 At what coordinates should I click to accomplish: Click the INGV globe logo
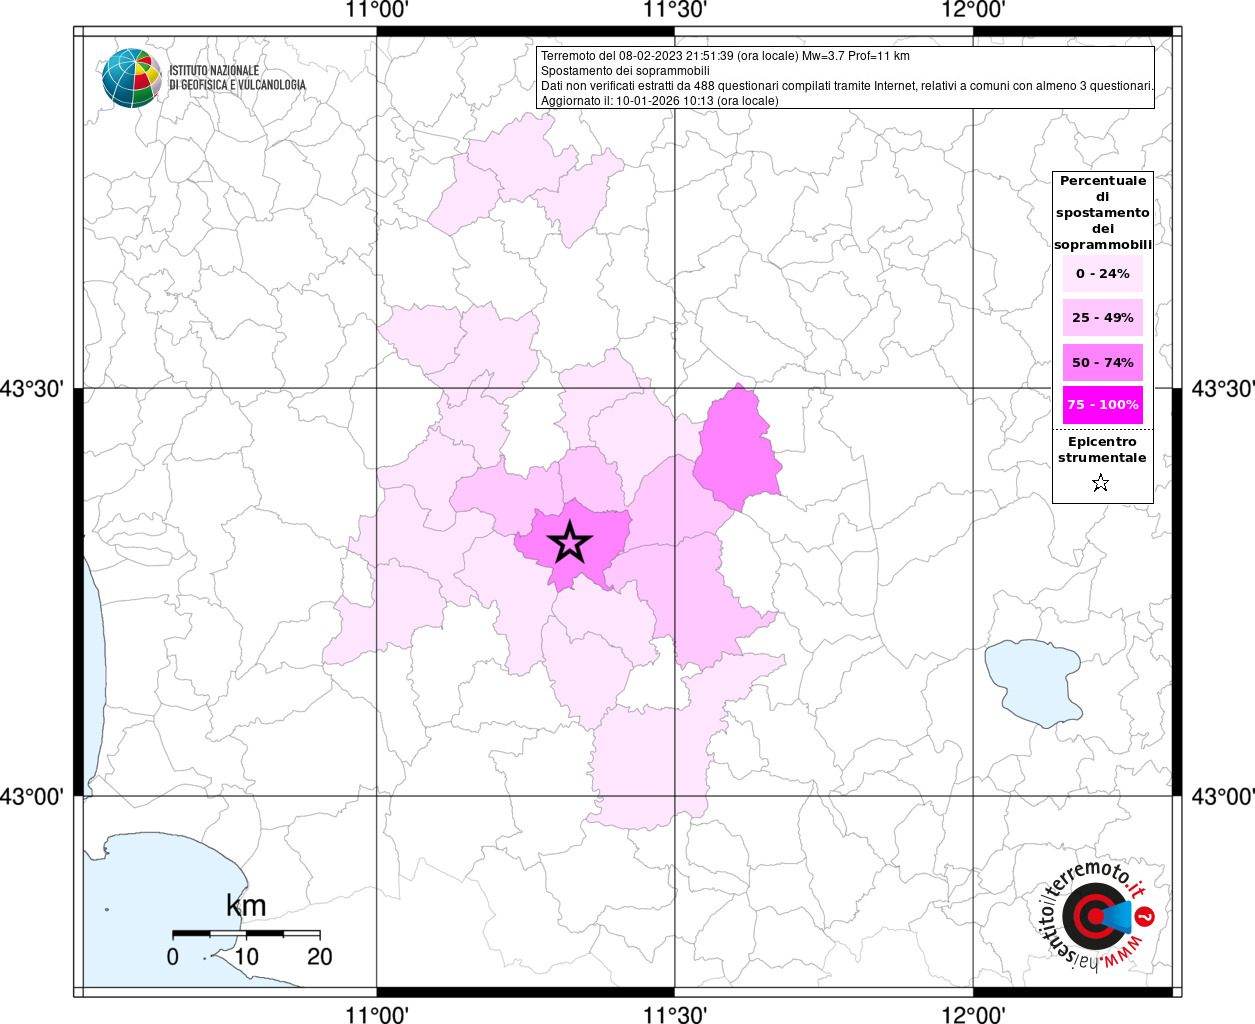[x=132, y=77]
